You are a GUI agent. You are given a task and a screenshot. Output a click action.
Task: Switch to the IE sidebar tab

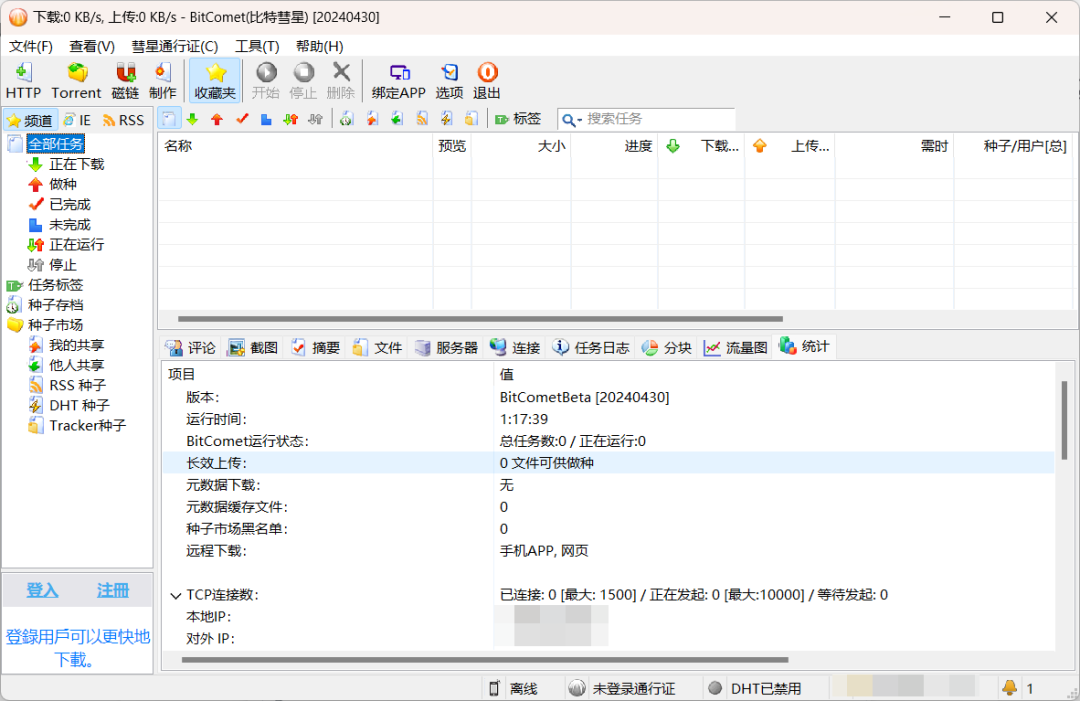[77, 121]
